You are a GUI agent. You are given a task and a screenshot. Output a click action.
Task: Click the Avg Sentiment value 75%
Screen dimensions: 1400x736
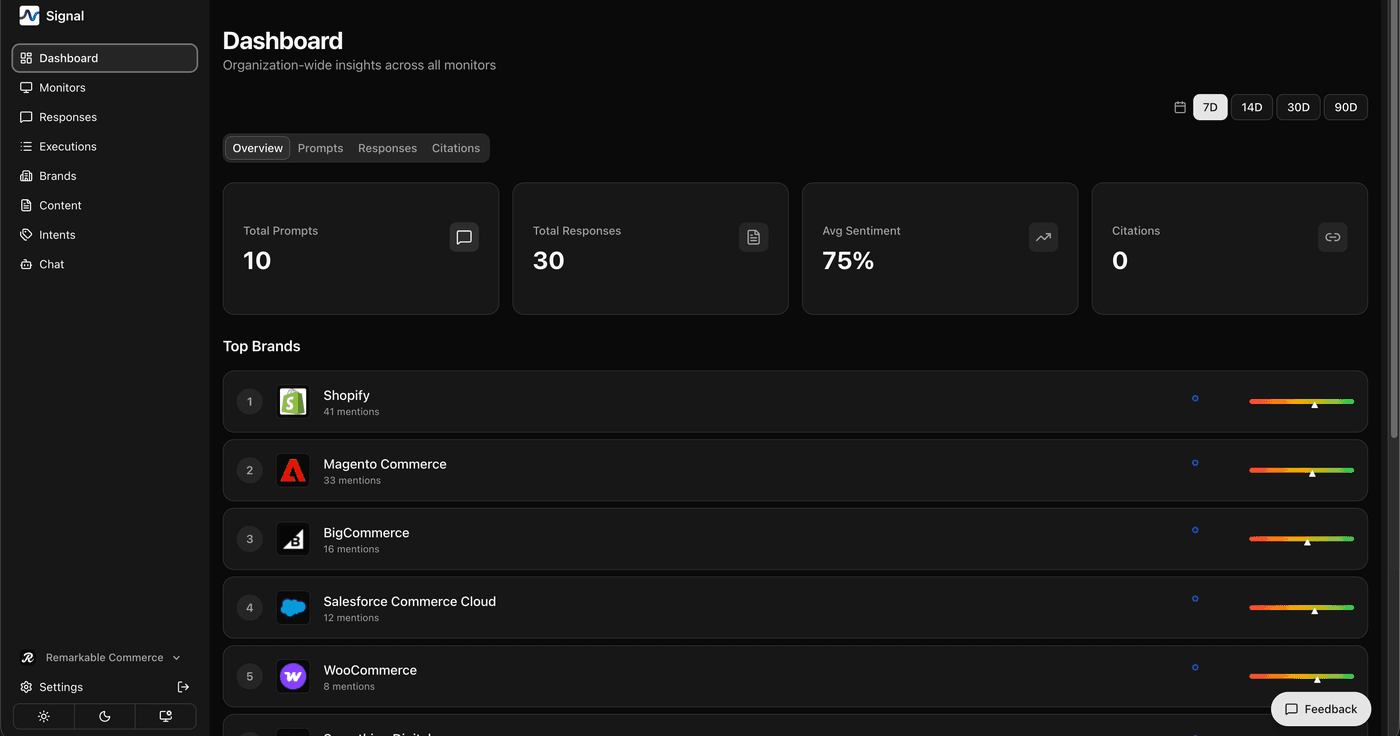[848, 261]
